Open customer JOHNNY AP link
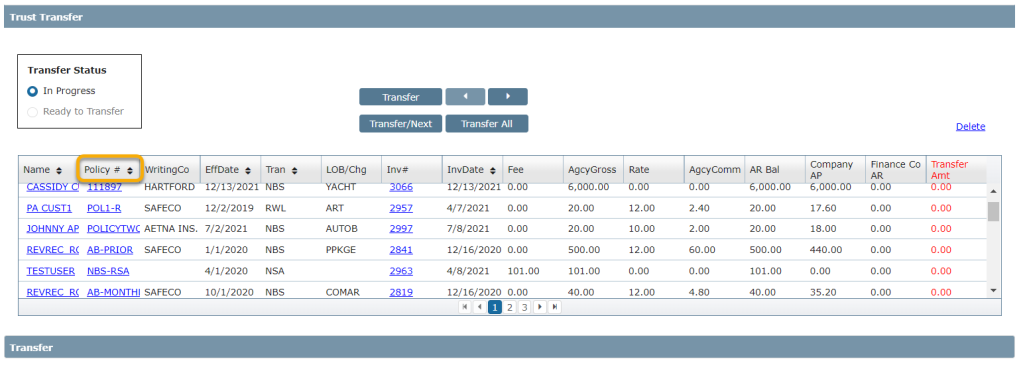1023x365 pixels. click(x=52, y=229)
